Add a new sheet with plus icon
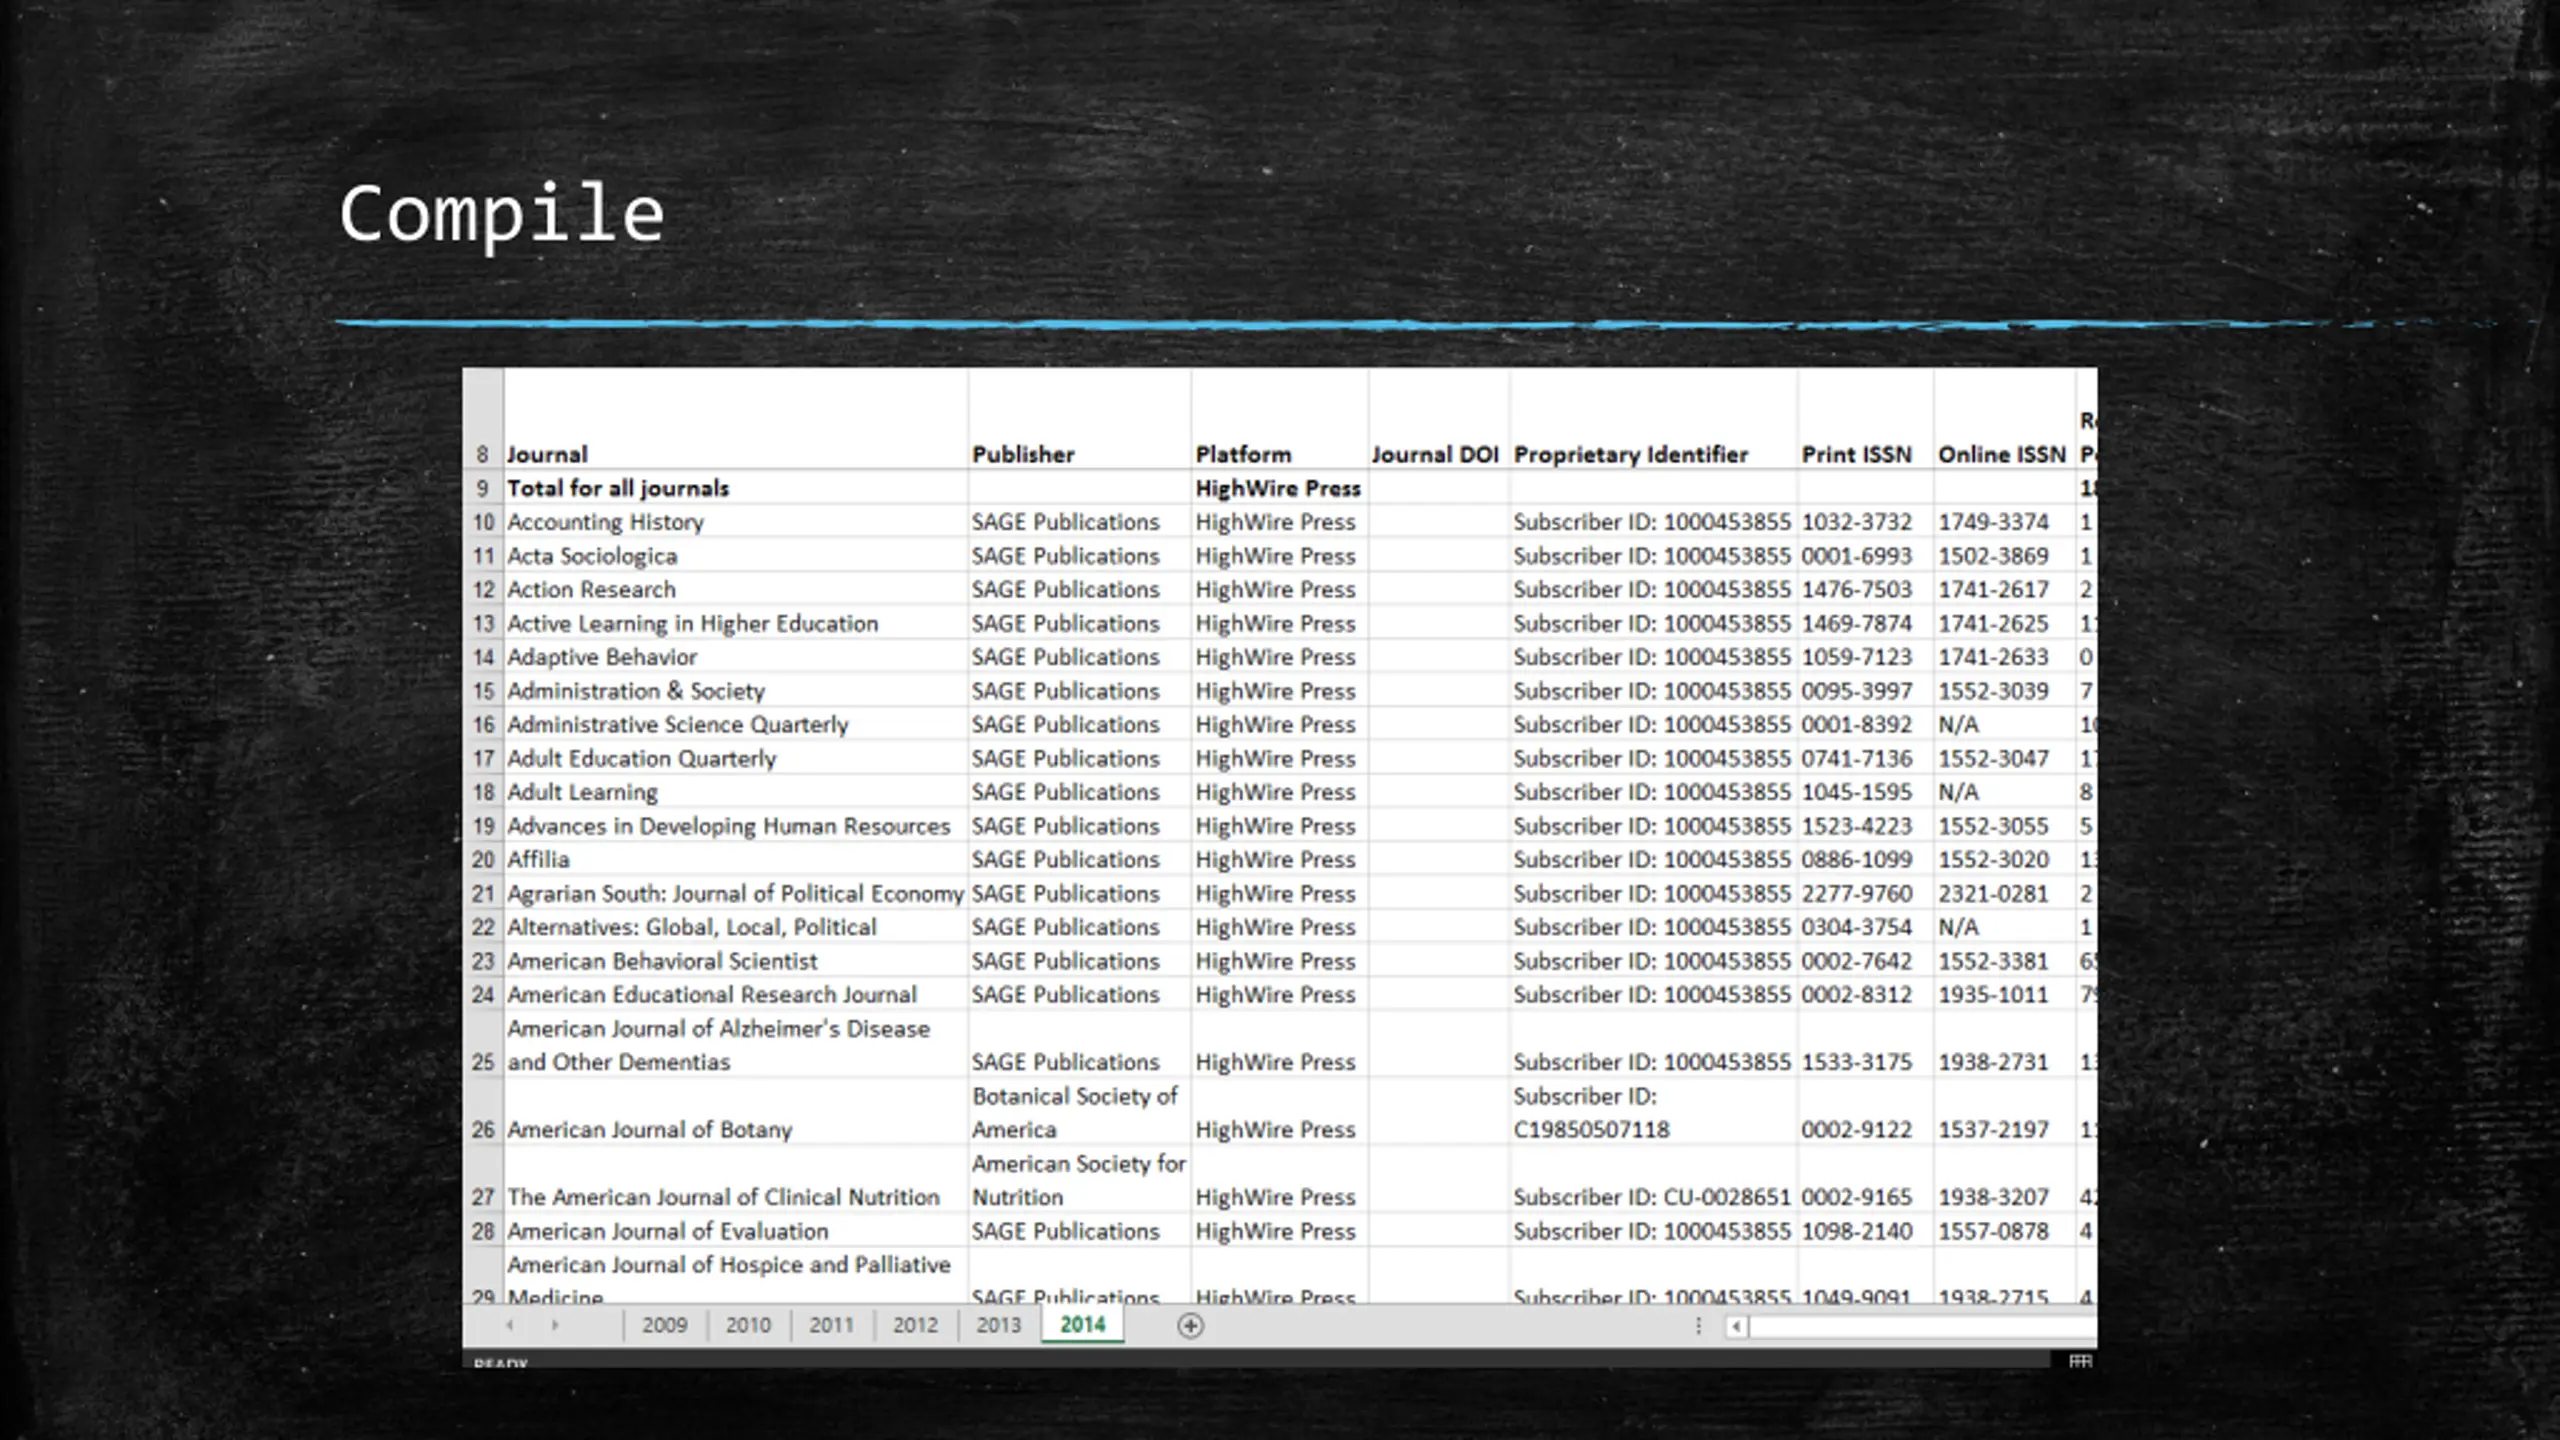Image resolution: width=2560 pixels, height=1440 pixels. click(x=1190, y=1326)
